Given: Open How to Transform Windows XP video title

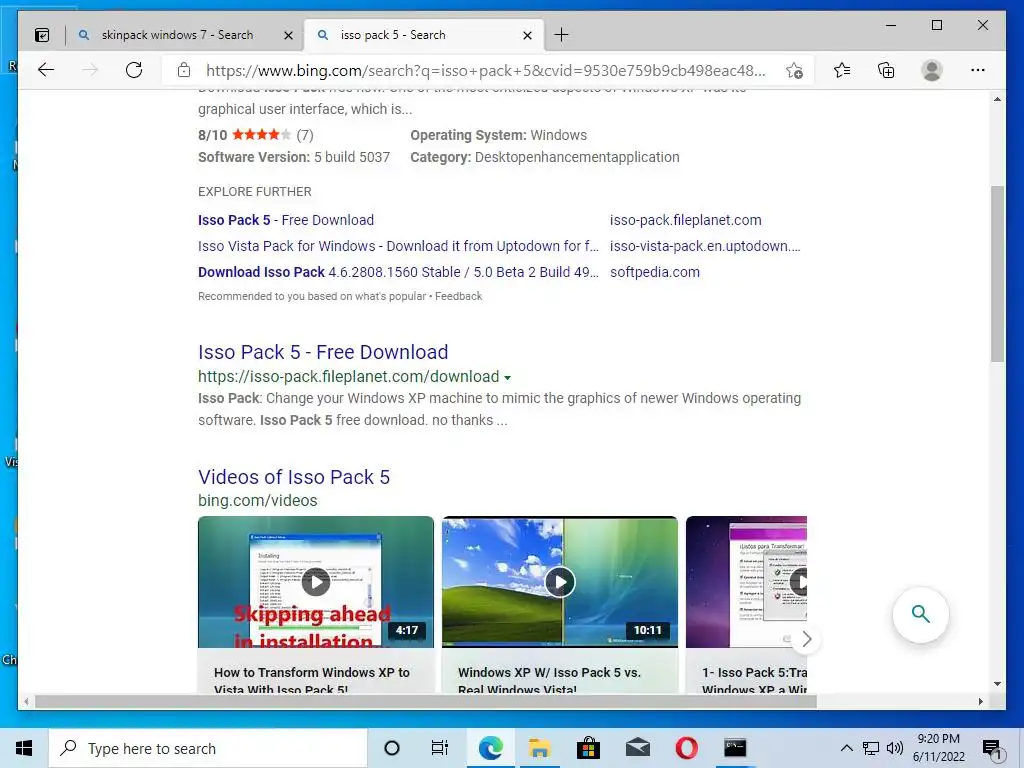Looking at the screenshot, I should coord(312,680).
